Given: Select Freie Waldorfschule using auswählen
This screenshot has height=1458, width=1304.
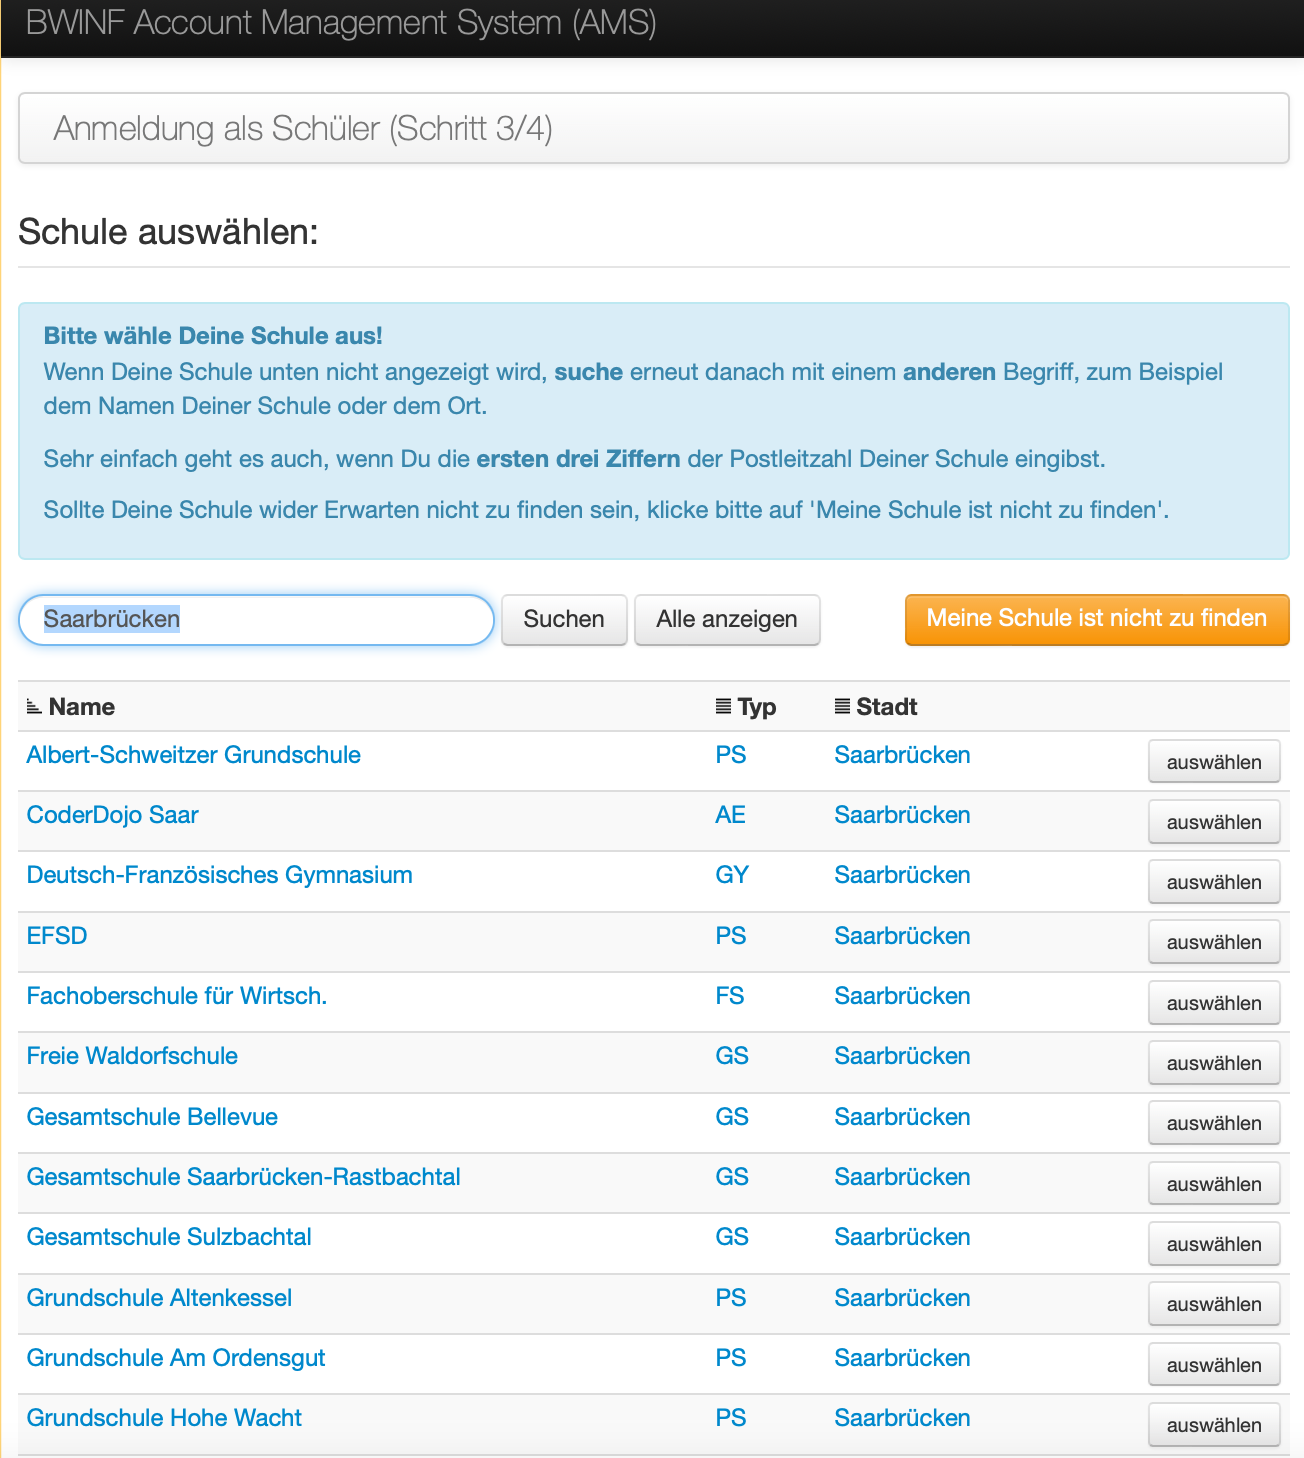Looking at the screenshot, I should (x=1214, y=1063).
